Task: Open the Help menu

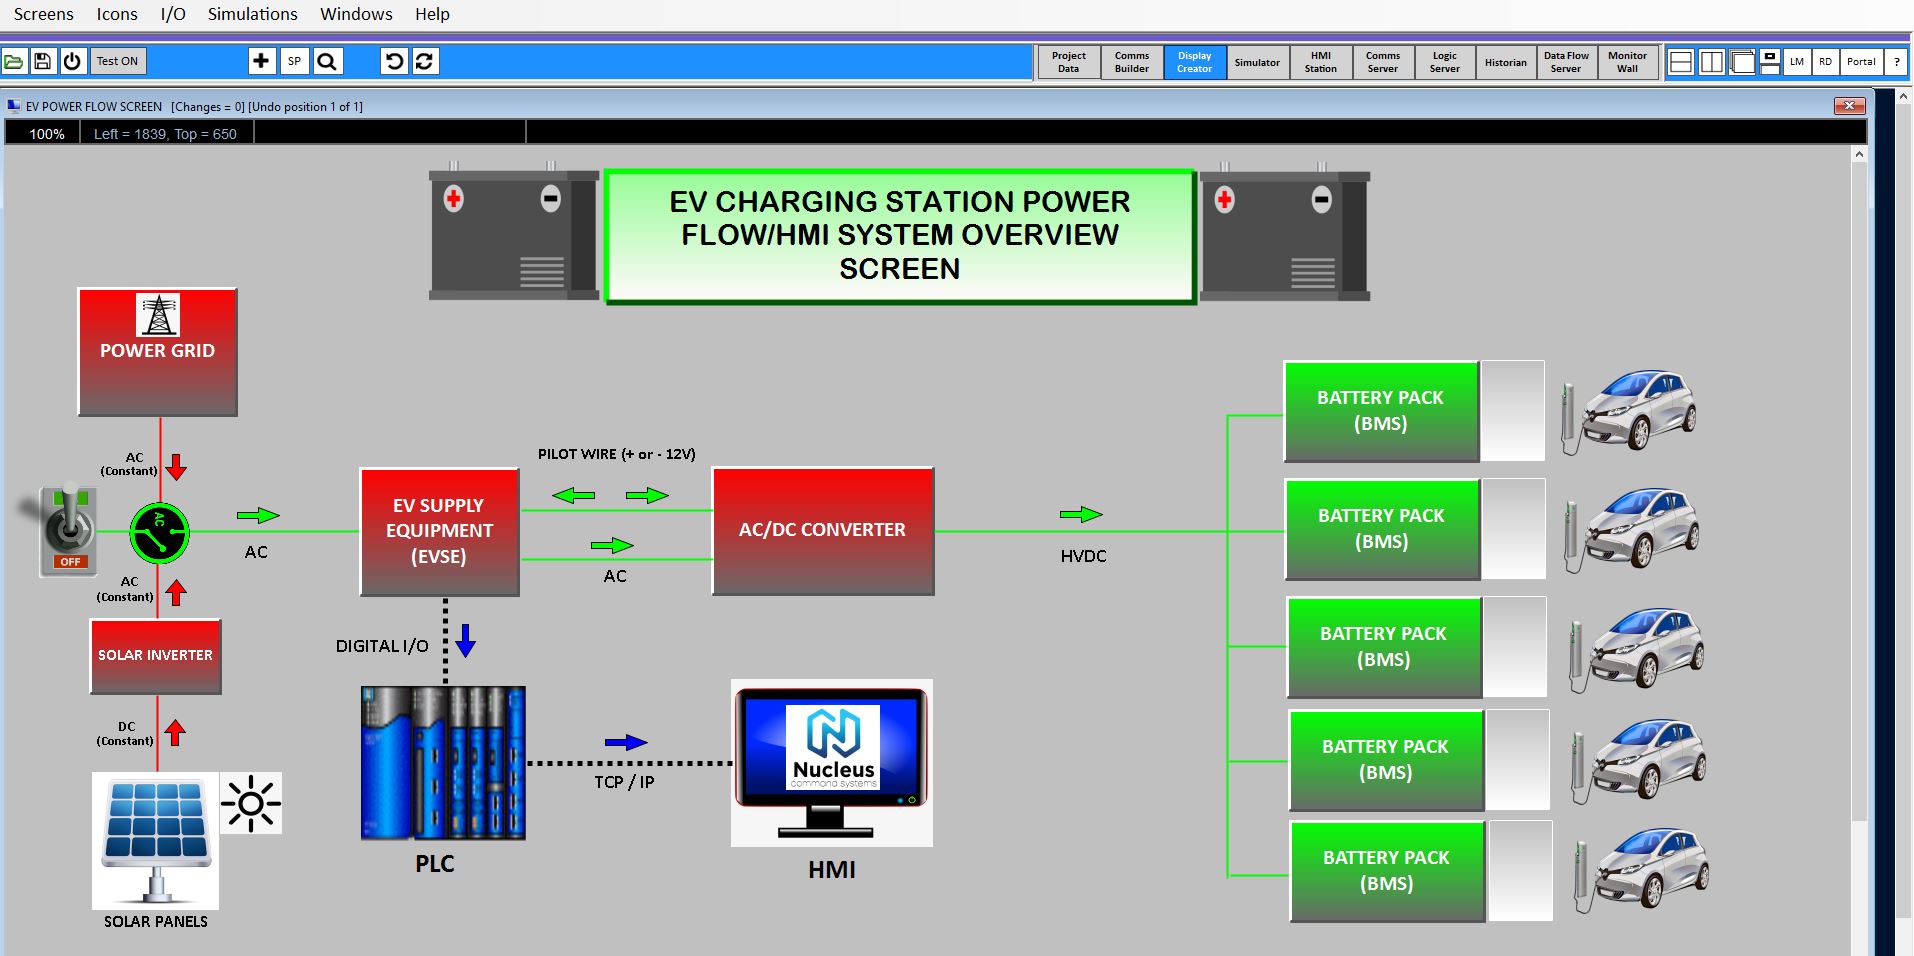Action: [x=432, y=14]
